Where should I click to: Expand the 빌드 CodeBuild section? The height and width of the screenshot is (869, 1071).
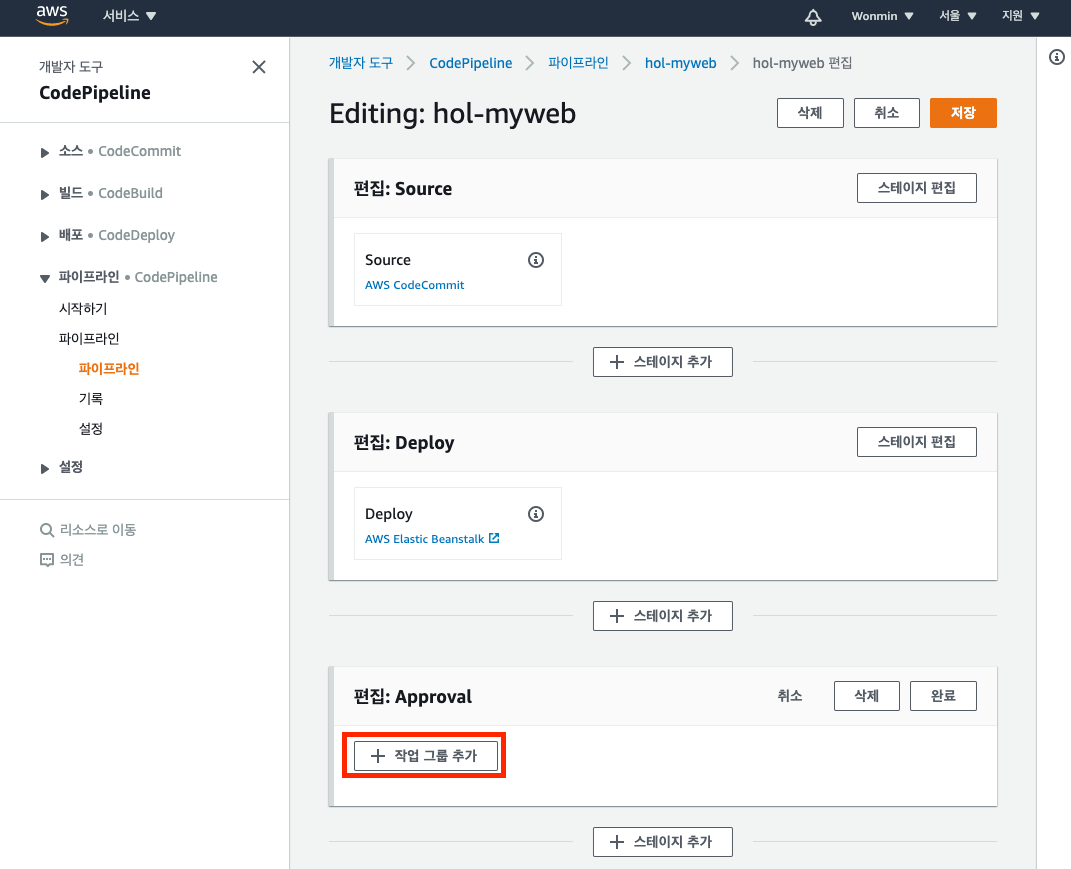coord(44,195)
